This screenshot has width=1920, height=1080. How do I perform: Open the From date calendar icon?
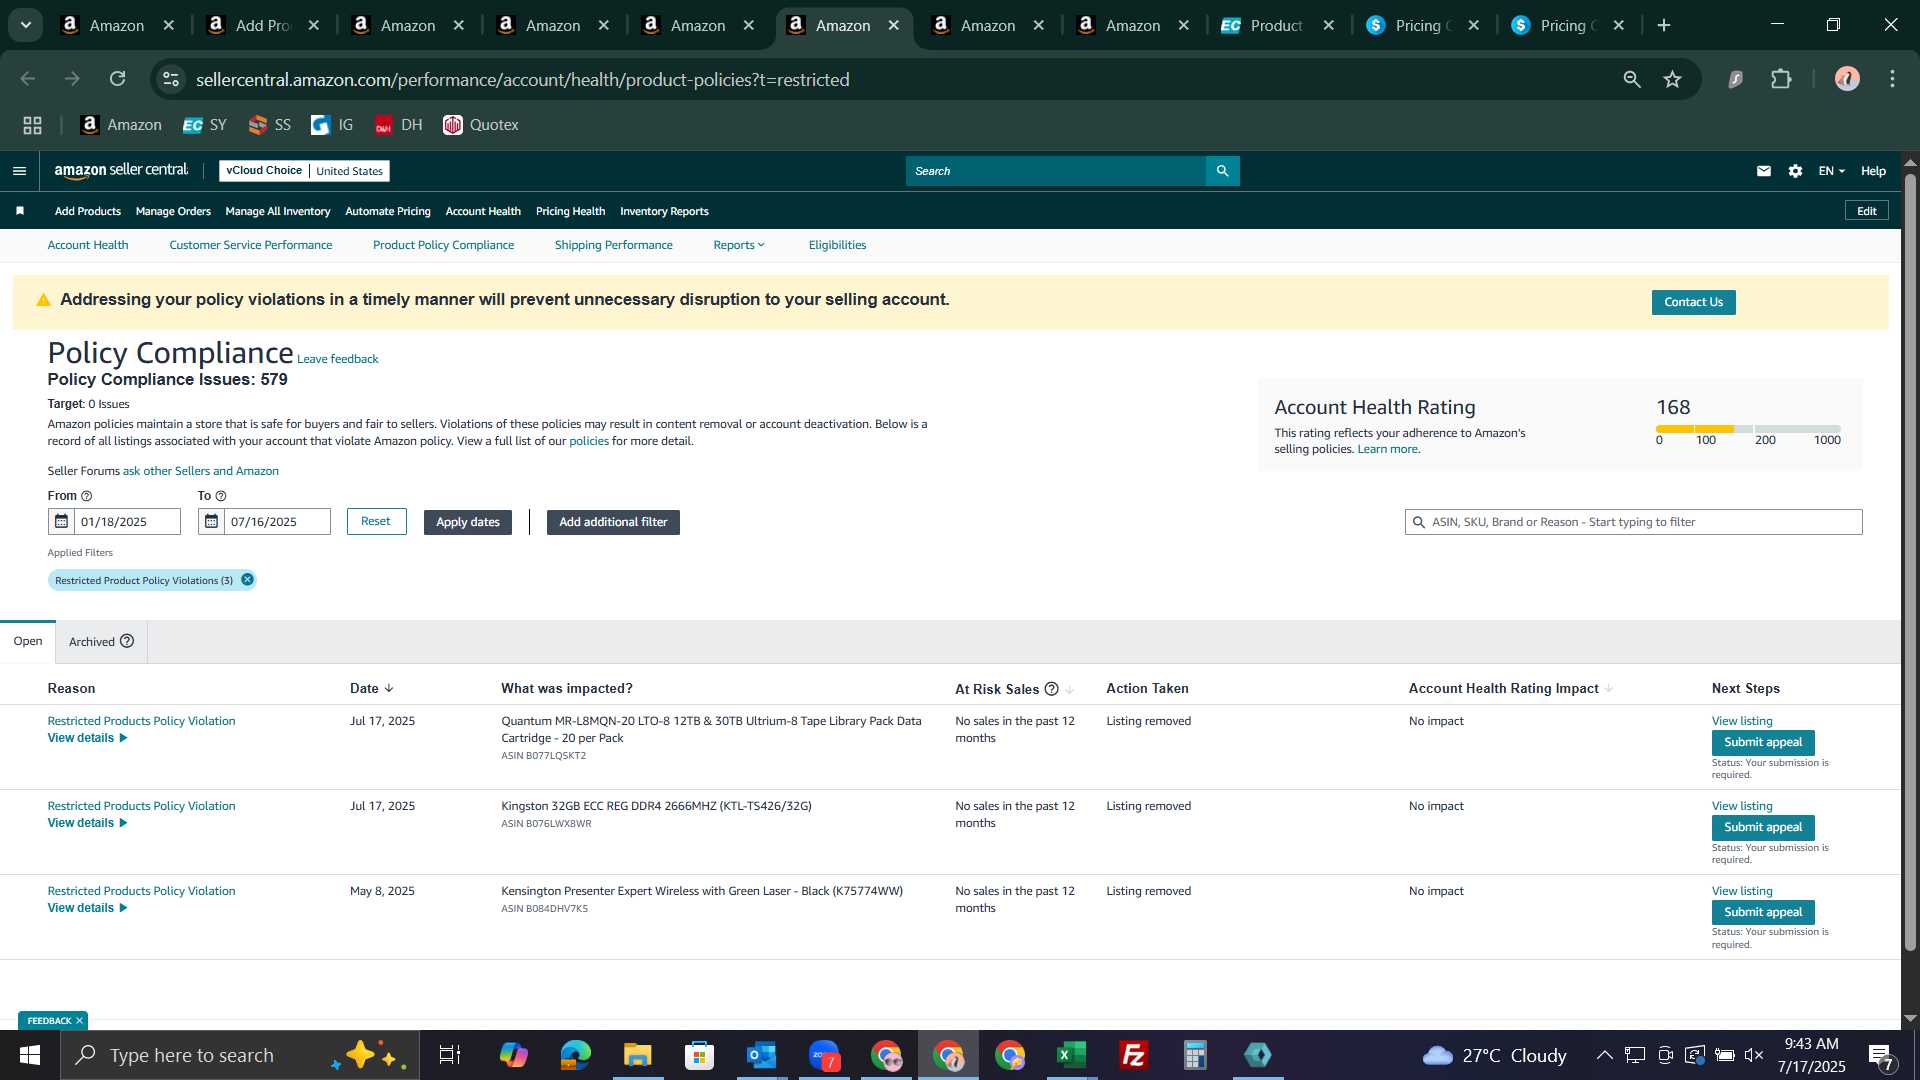pos(61,521)
